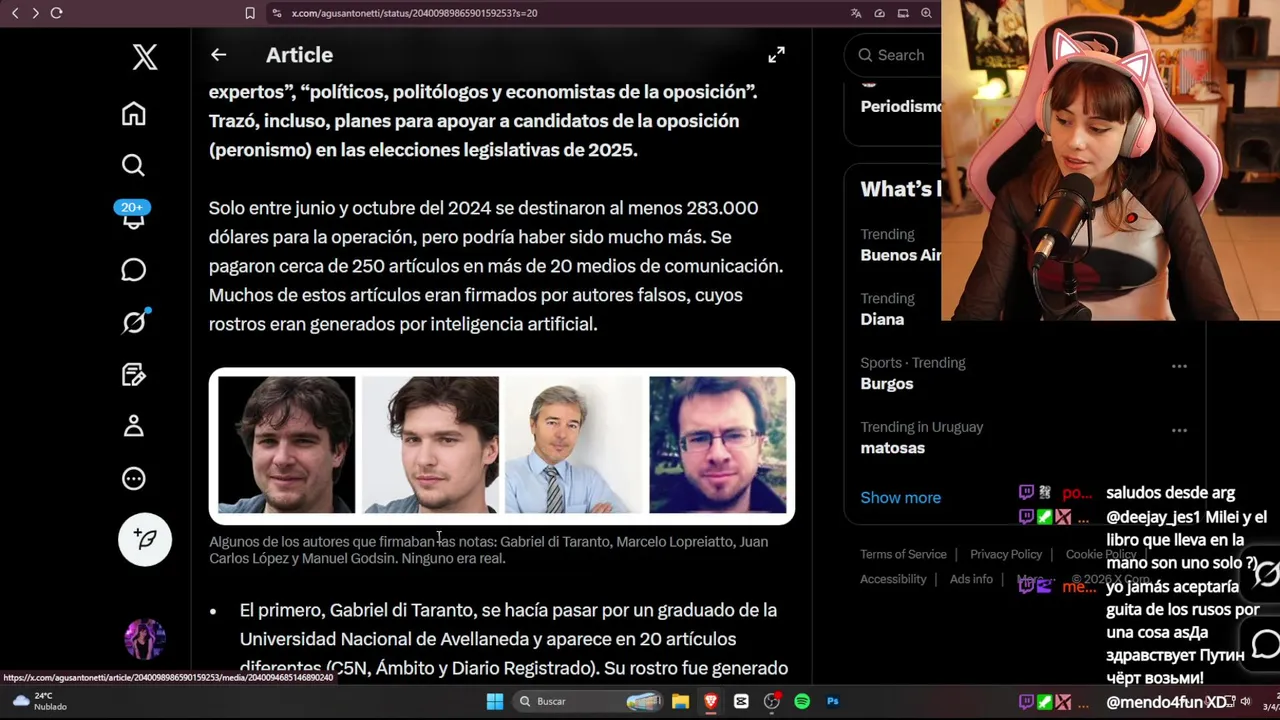Click the 'Article' page heading
The image size is (1280, 720).
click(x=299, y=55)
